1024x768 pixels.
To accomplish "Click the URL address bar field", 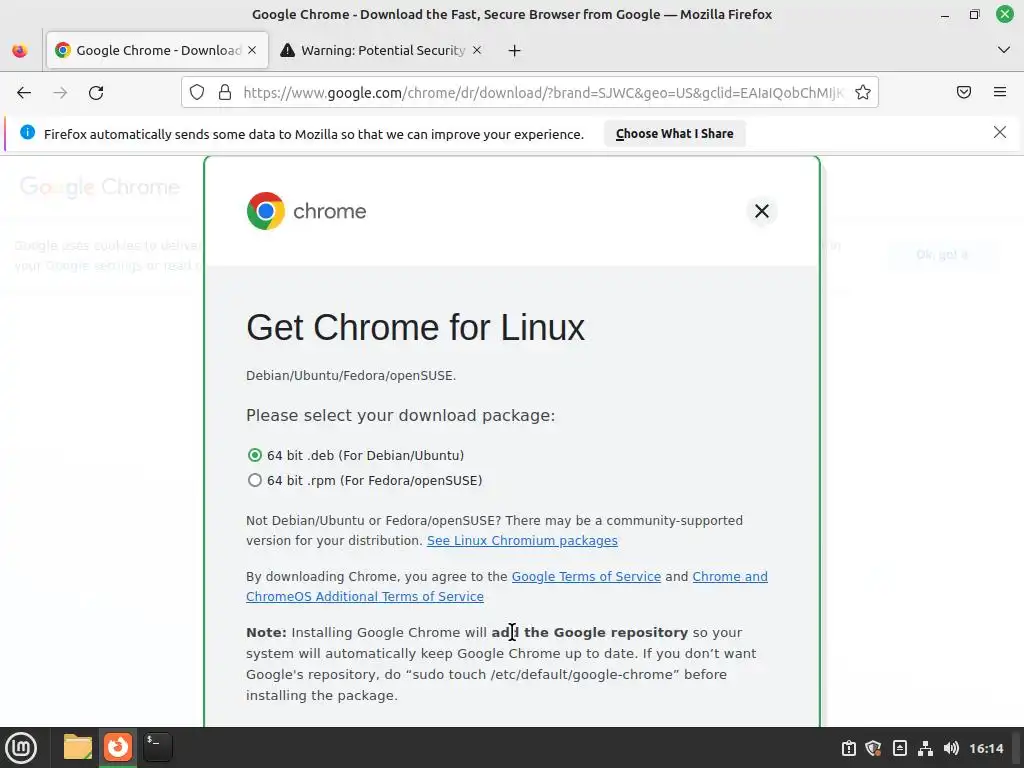I will point(530,92).
